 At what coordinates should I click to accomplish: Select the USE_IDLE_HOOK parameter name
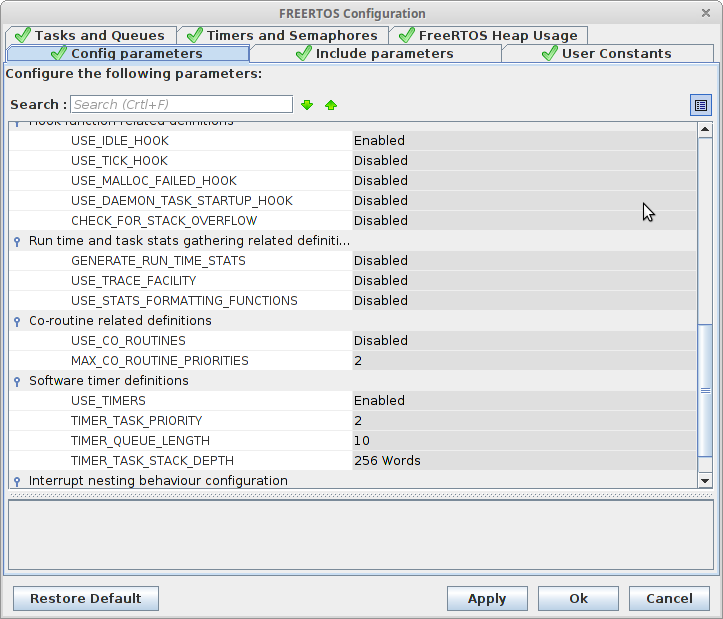coord(120,141)
